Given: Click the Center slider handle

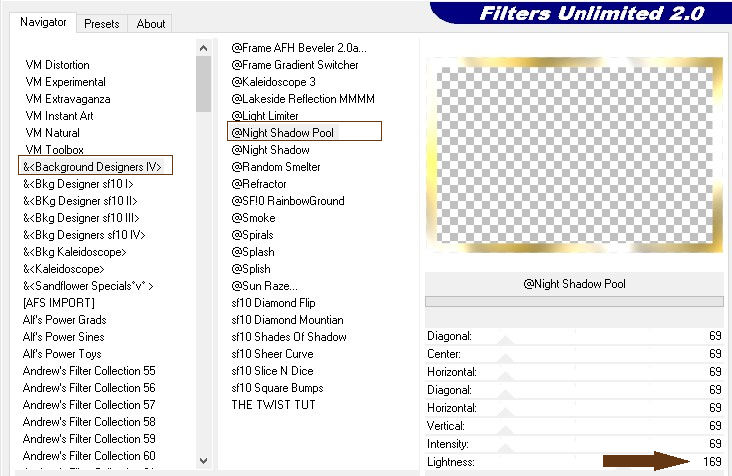Looking at the screenshot, I should click(x=505, y=355).
